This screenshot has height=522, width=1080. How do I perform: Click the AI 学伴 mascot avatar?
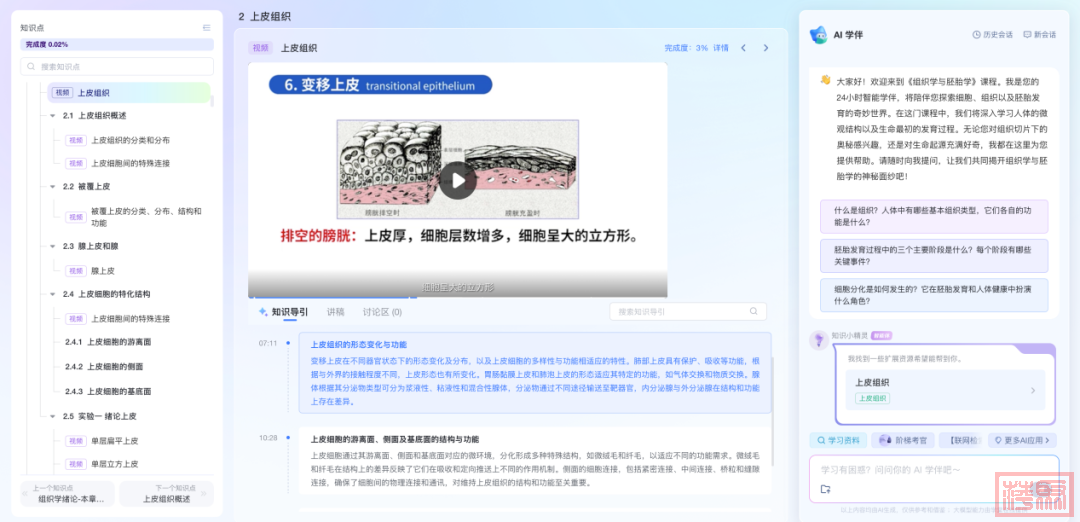click(818, 34)
